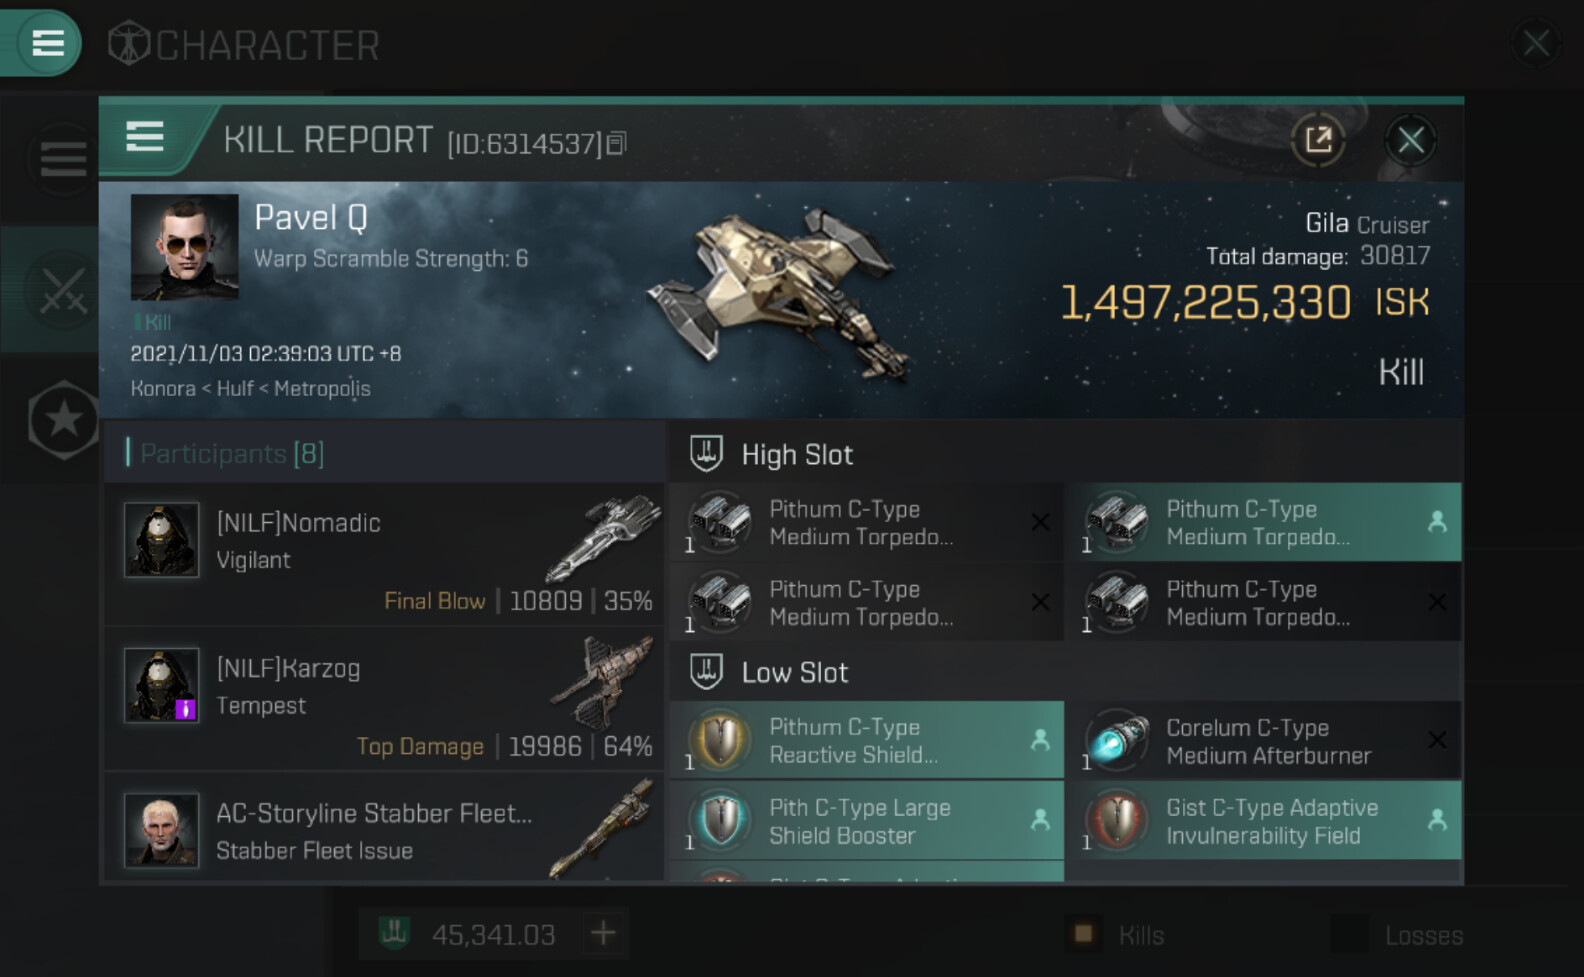View [NILF]Nomadic Vigilant participant entry
This screenshot has width=1584, height=977.
[x=385, y=555]
